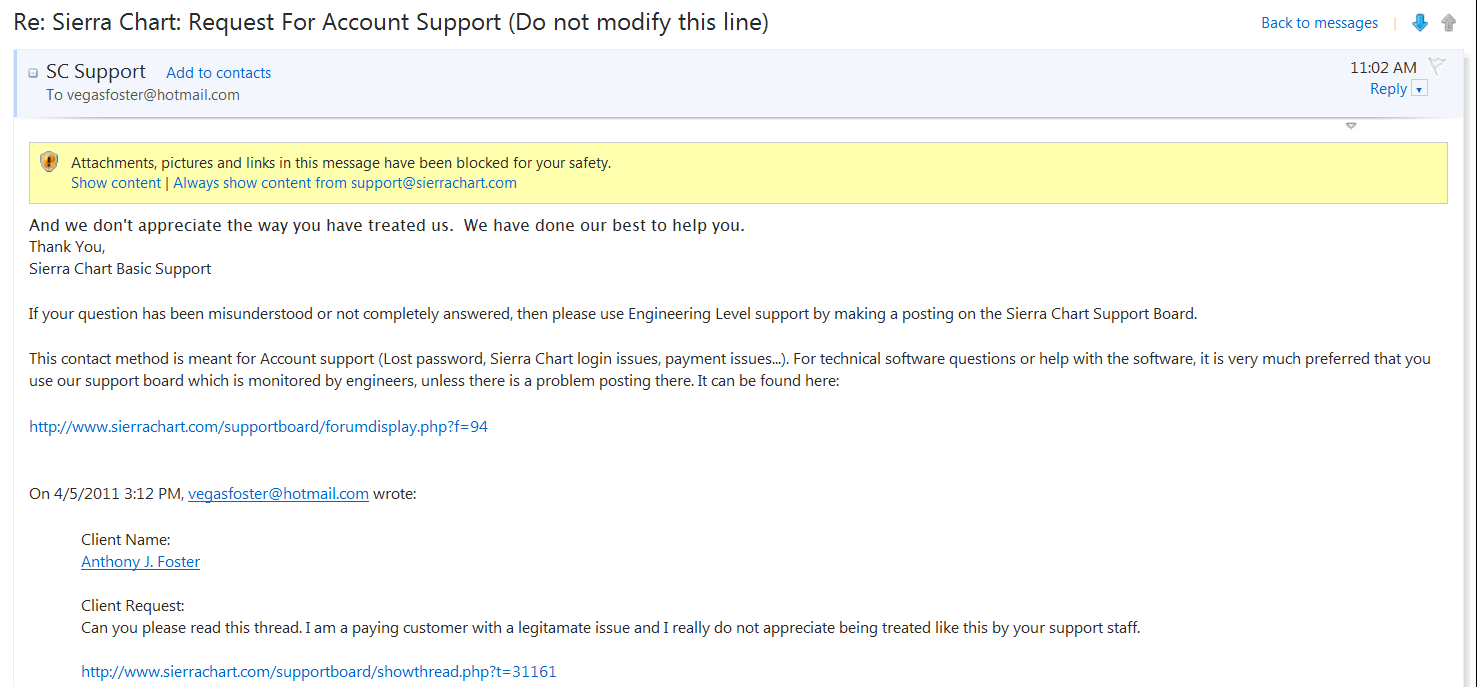Click 'Sierra Chart Basic Support' signature text
Image resolution: width=1477 pixels, height=687 pixels.
(x=120, y=269)
